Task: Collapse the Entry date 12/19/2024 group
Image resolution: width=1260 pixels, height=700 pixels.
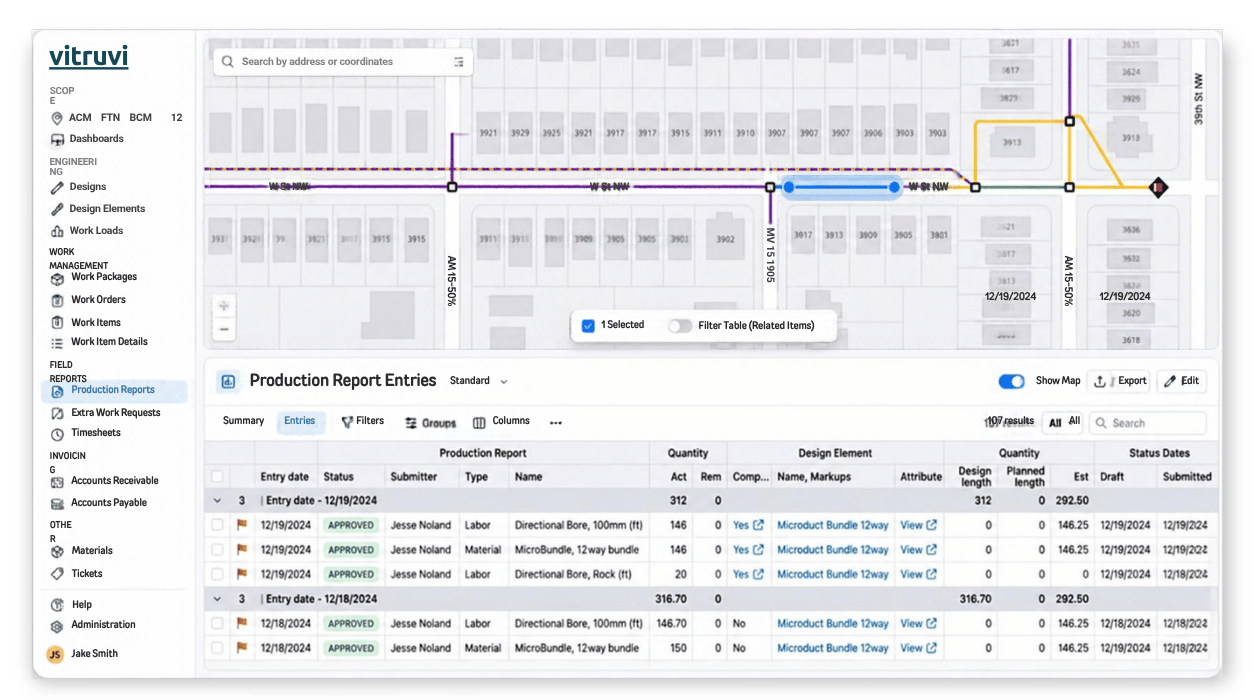Action: [x=217, y=500]
